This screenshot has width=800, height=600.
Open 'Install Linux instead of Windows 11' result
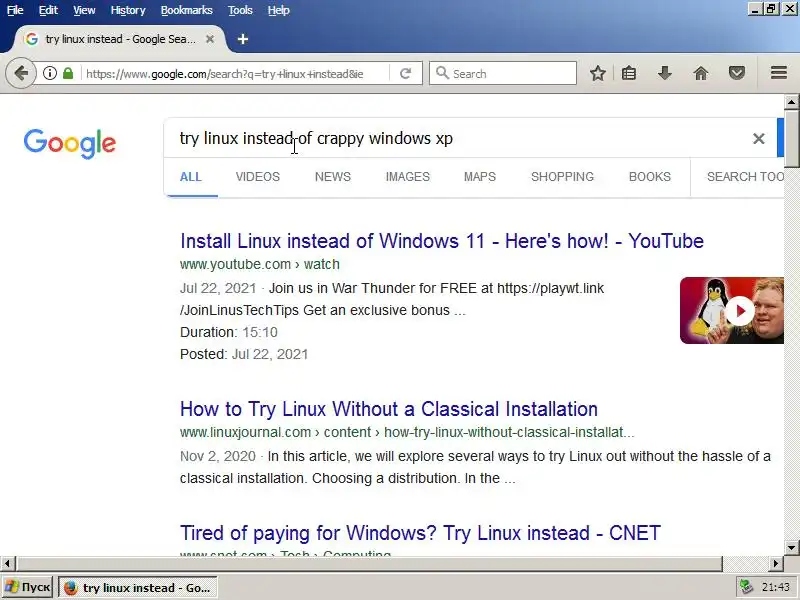[442, 241]
